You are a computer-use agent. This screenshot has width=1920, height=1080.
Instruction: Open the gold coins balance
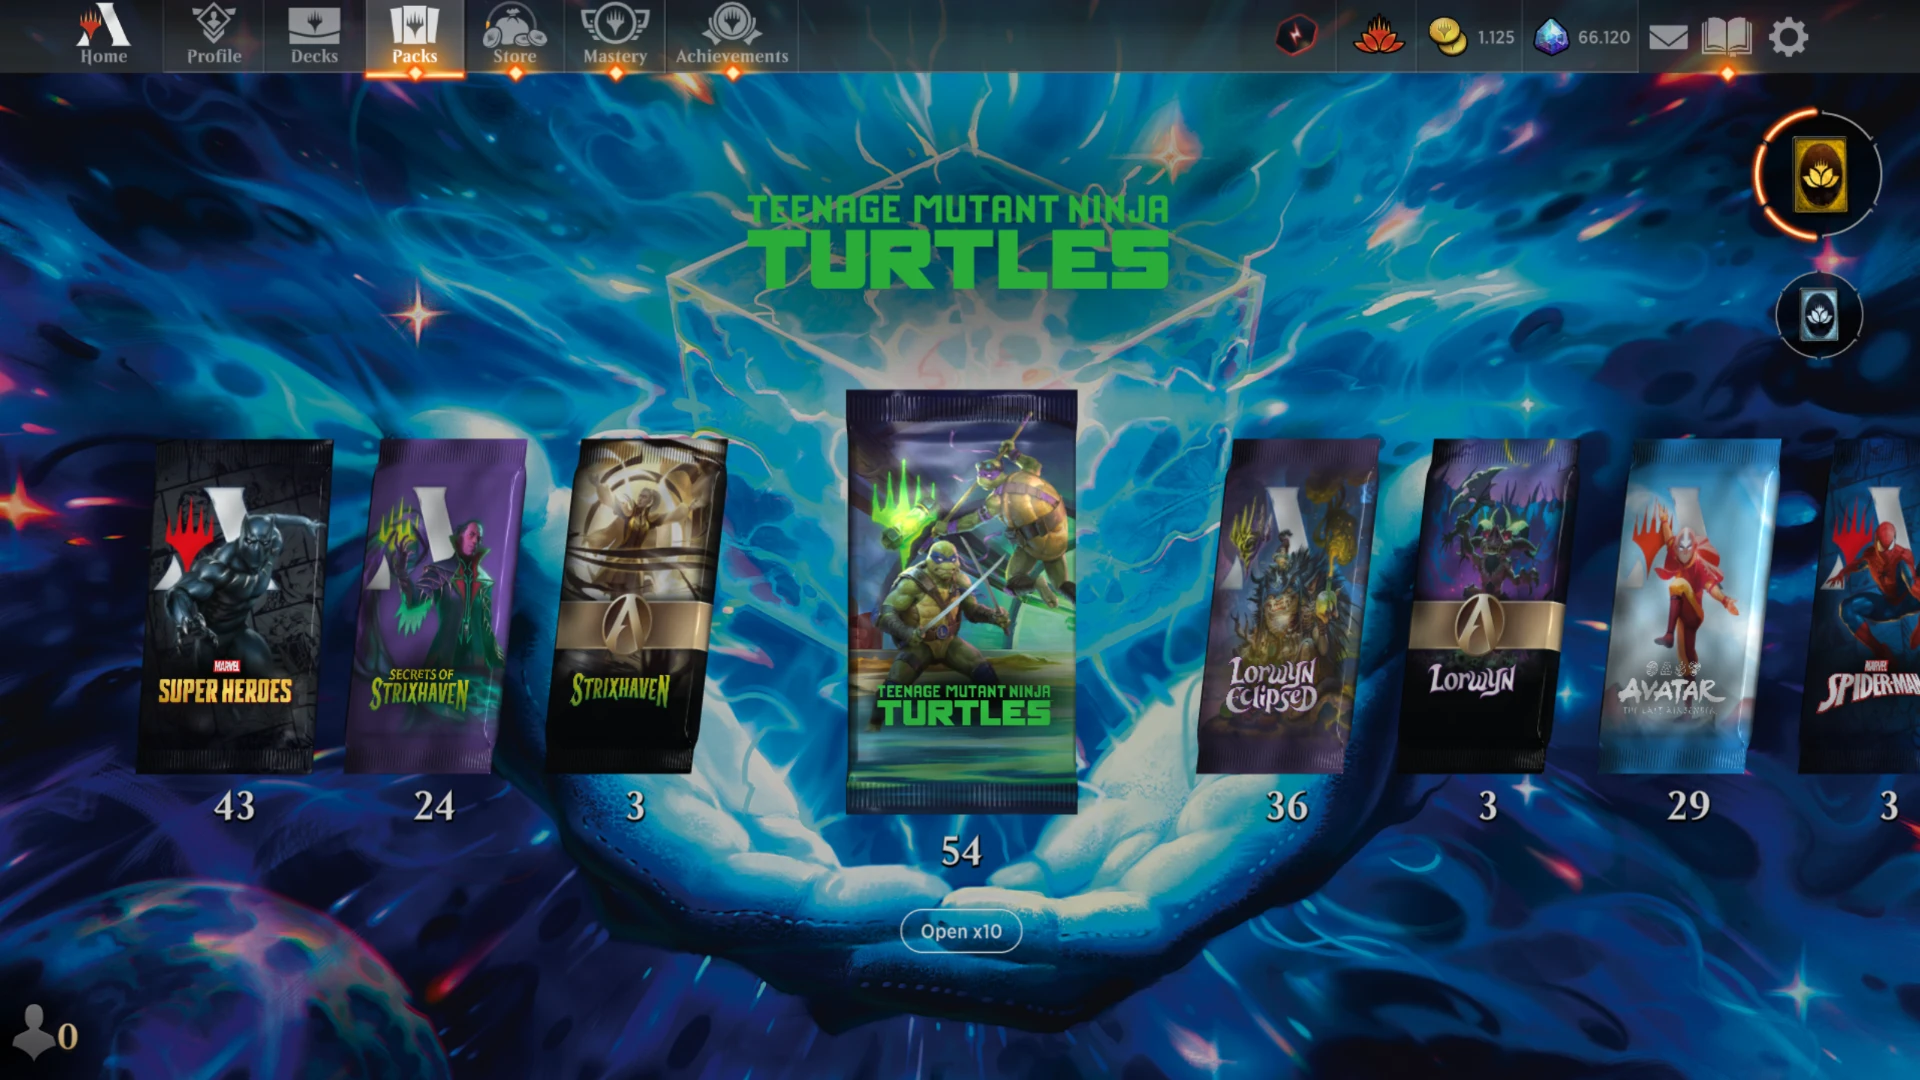click(1447, 37)
